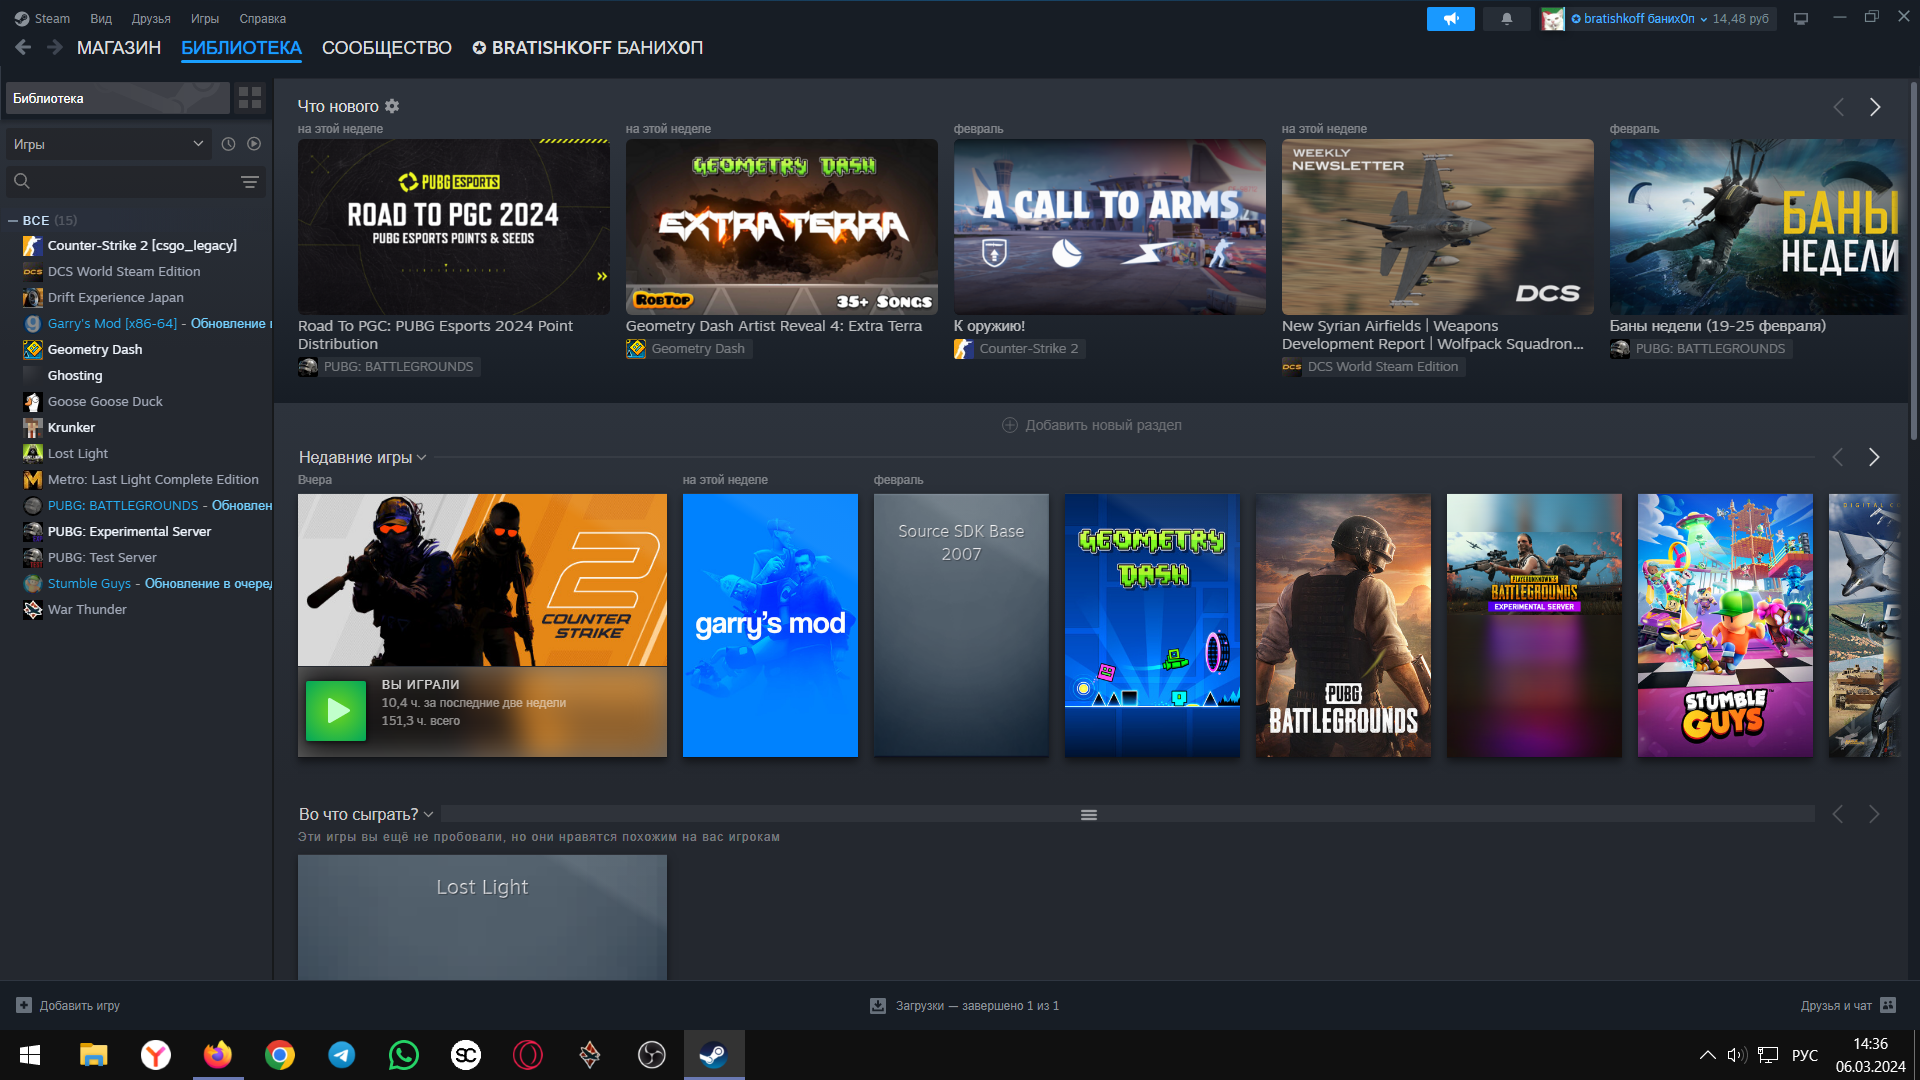The width and height of the screenshot is (1920, 1080).
Task: Open the Games filter dropdown
Action: click(109, 144)
